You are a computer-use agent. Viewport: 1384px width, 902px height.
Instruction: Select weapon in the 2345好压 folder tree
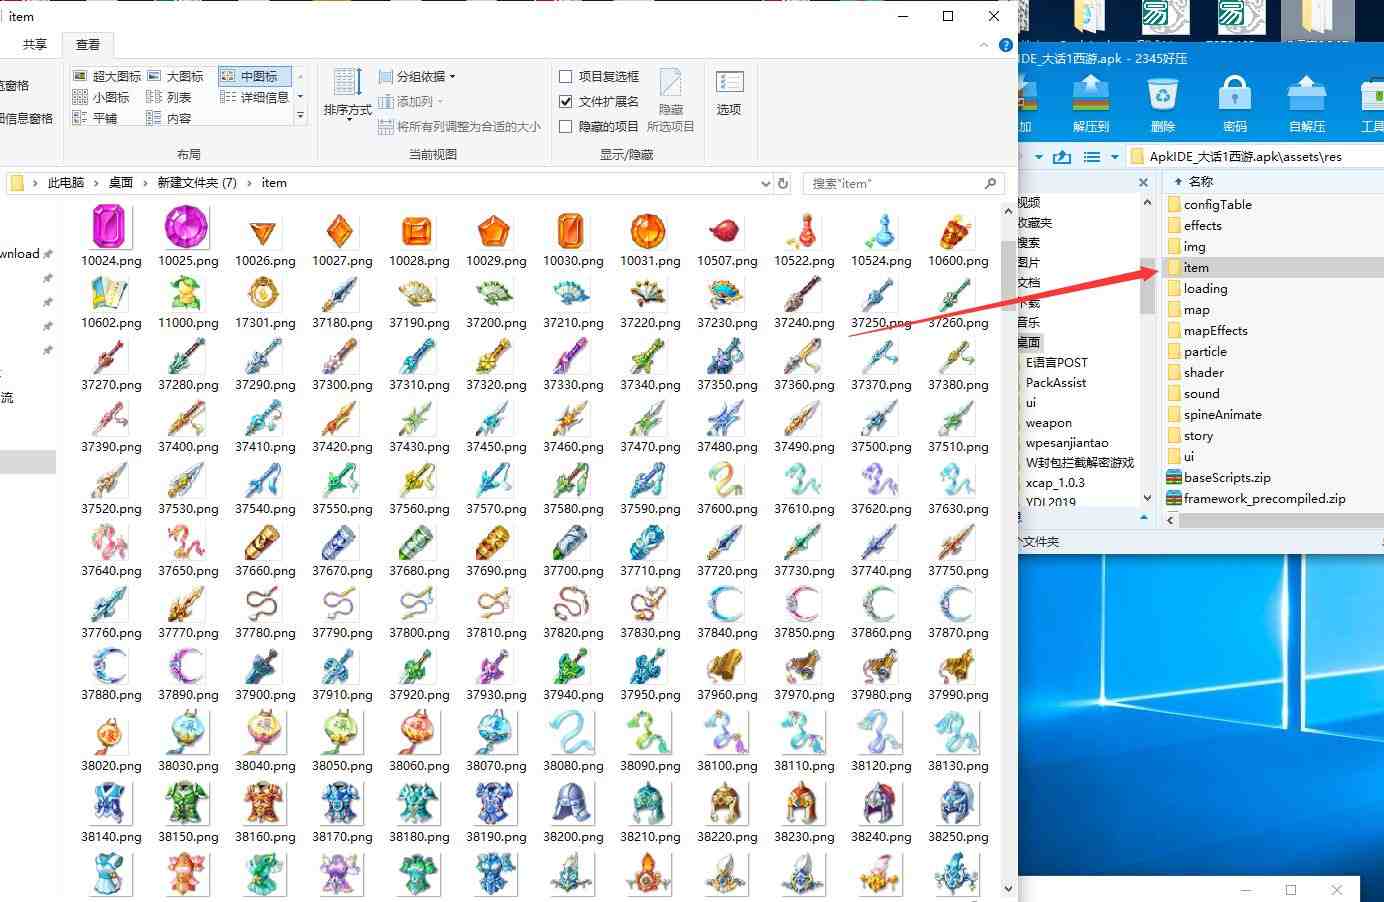[1049, 422]
